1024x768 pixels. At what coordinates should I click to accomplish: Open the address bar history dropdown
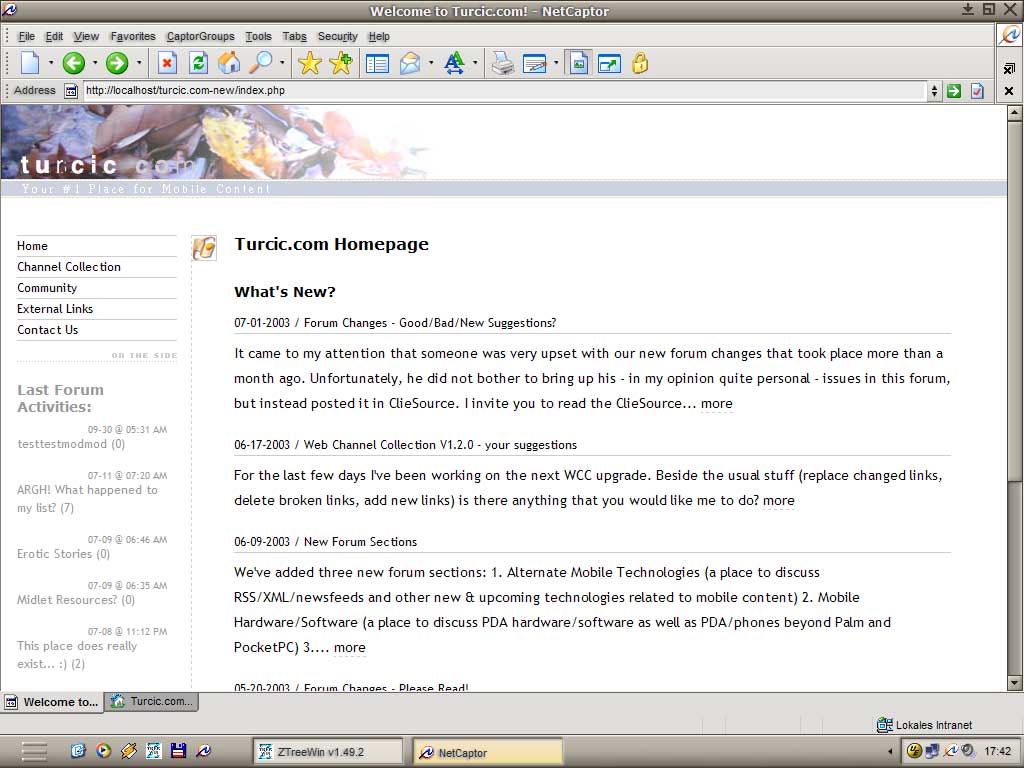[935, 91]
